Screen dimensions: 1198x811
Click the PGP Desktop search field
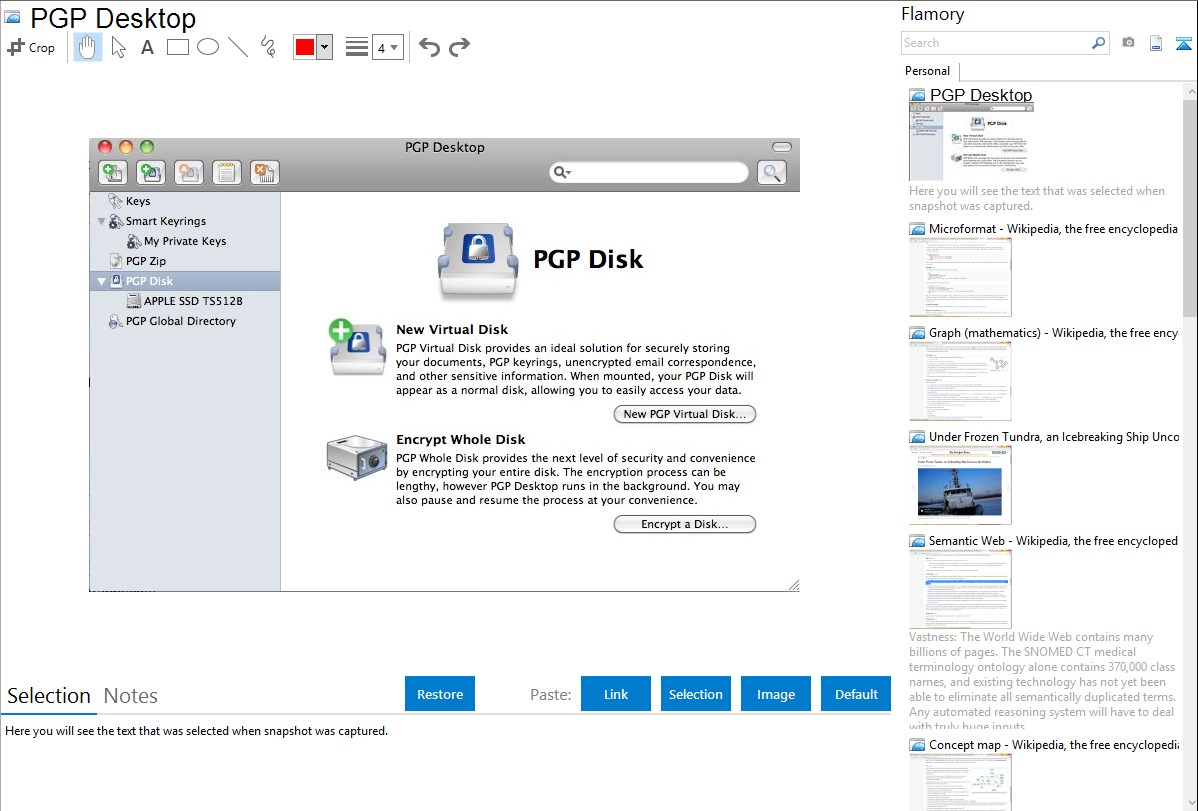click(x=649, y=172)
